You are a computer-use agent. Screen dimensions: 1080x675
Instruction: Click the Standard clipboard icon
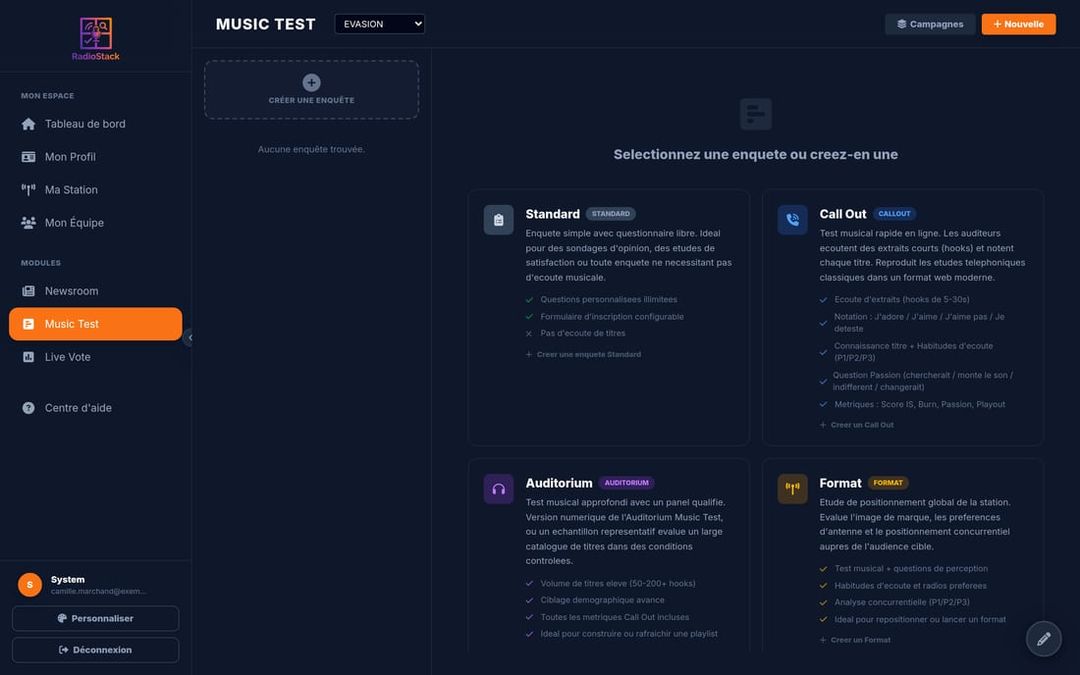pos(499,220)
